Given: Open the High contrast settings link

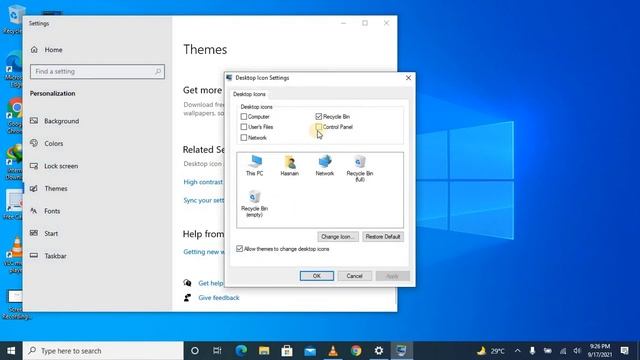Looking at the screenshot, I should [203, 182].
